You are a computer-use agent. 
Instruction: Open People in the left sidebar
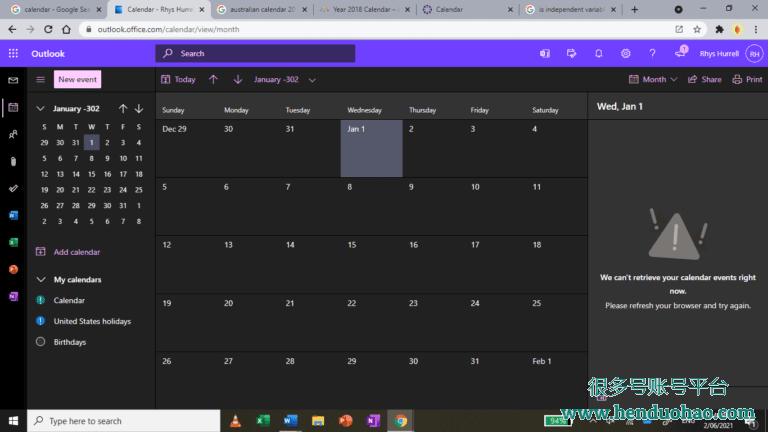pos(13,134)
